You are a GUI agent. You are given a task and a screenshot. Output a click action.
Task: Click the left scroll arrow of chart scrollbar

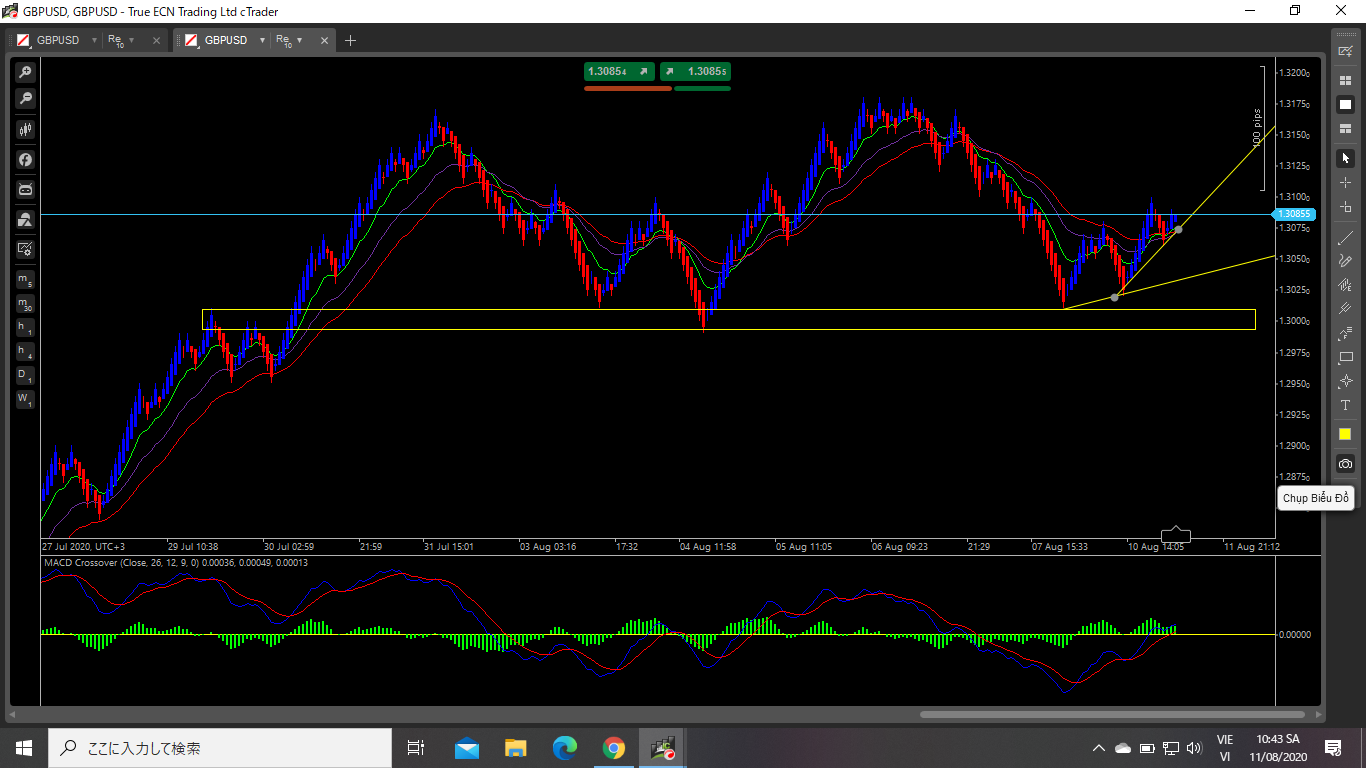(13, 714)
